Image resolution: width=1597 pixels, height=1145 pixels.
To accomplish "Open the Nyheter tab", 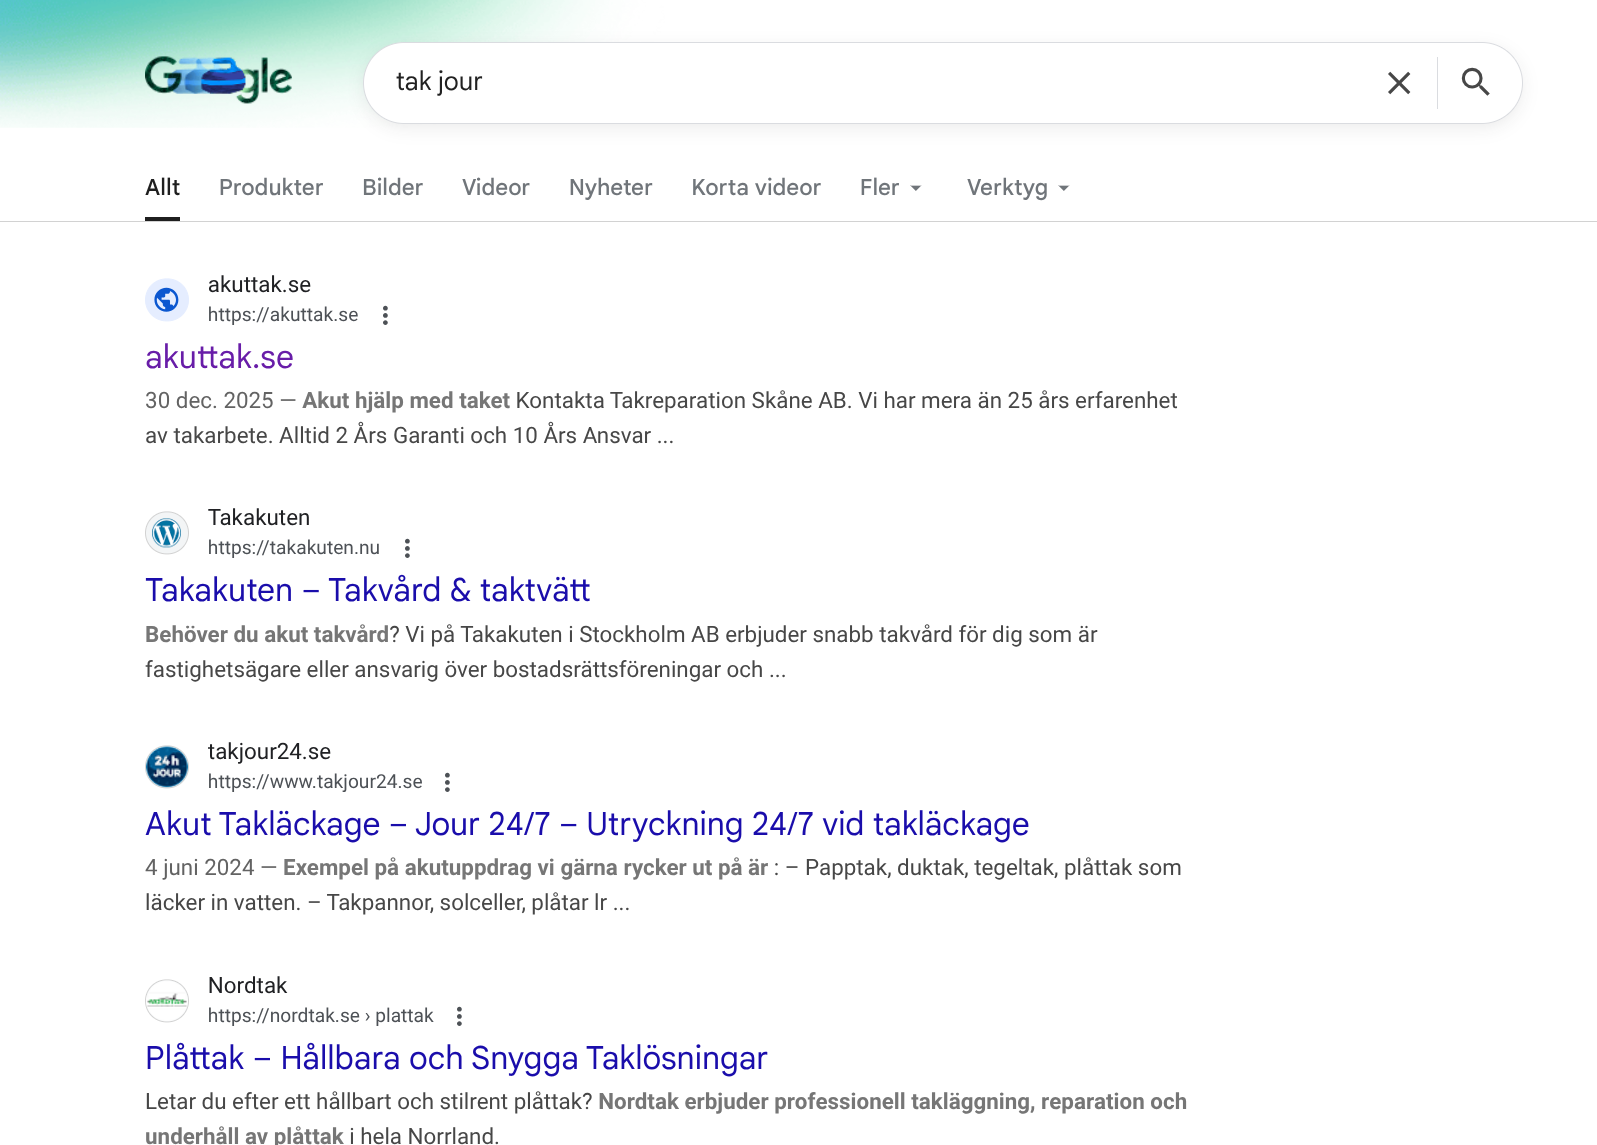I will 610,187.
